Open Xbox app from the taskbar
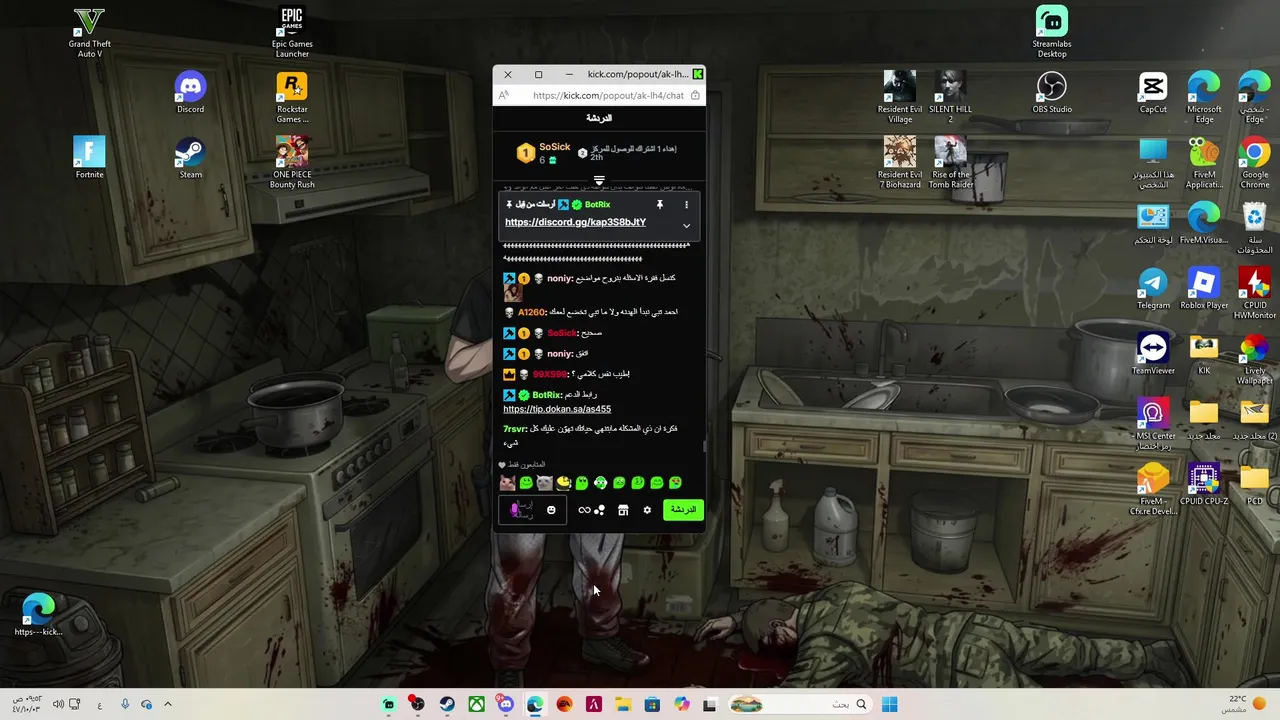 pyautogui.click(x=477, y=704)
